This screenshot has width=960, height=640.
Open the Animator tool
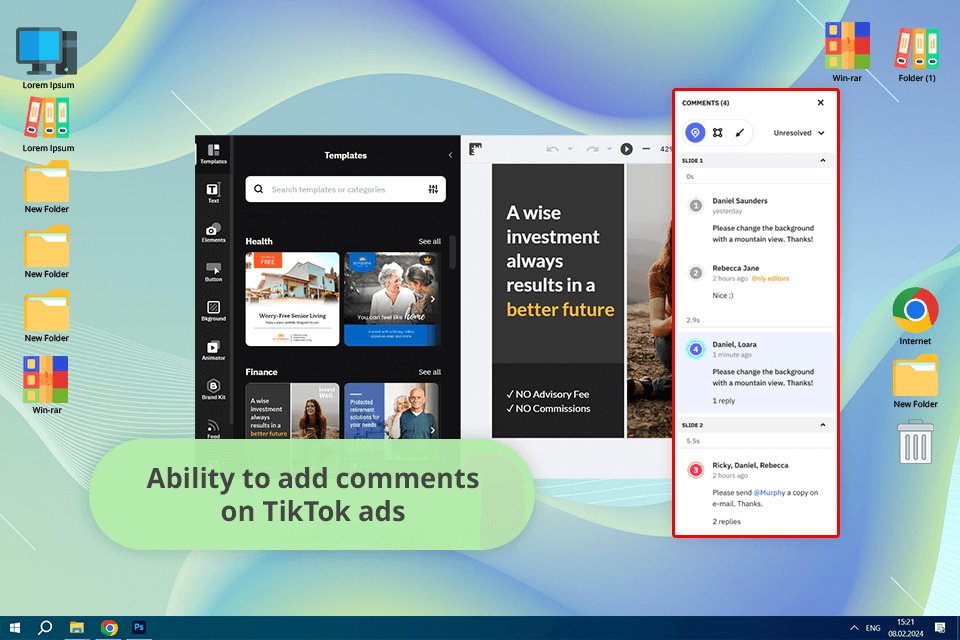coord(213,349)
